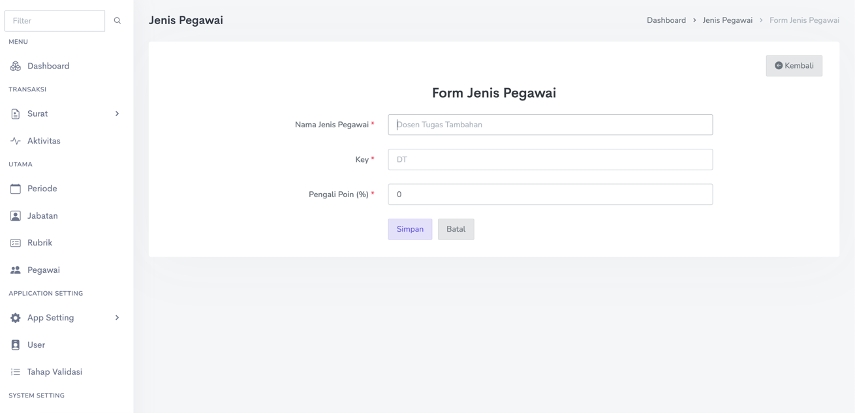Click the Jabatan icon in sidebar
Screen dimensions: 856x414
(16, 216)
